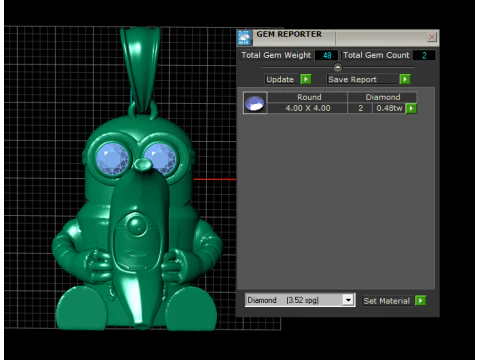Viewport: 480px width, 360px height.
Task: Click the Total Gem Count value field
Action: 424,55
